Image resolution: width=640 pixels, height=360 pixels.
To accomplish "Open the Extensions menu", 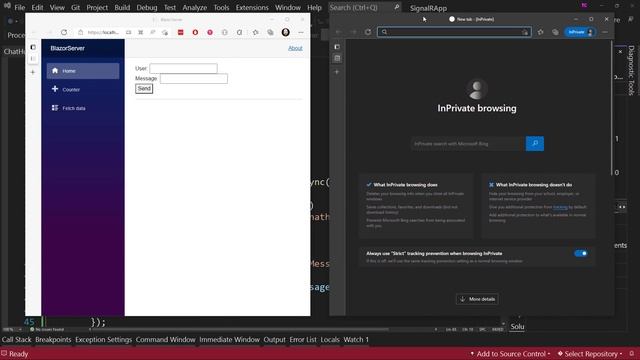I will pyautogui.click(x=252, y=7).
